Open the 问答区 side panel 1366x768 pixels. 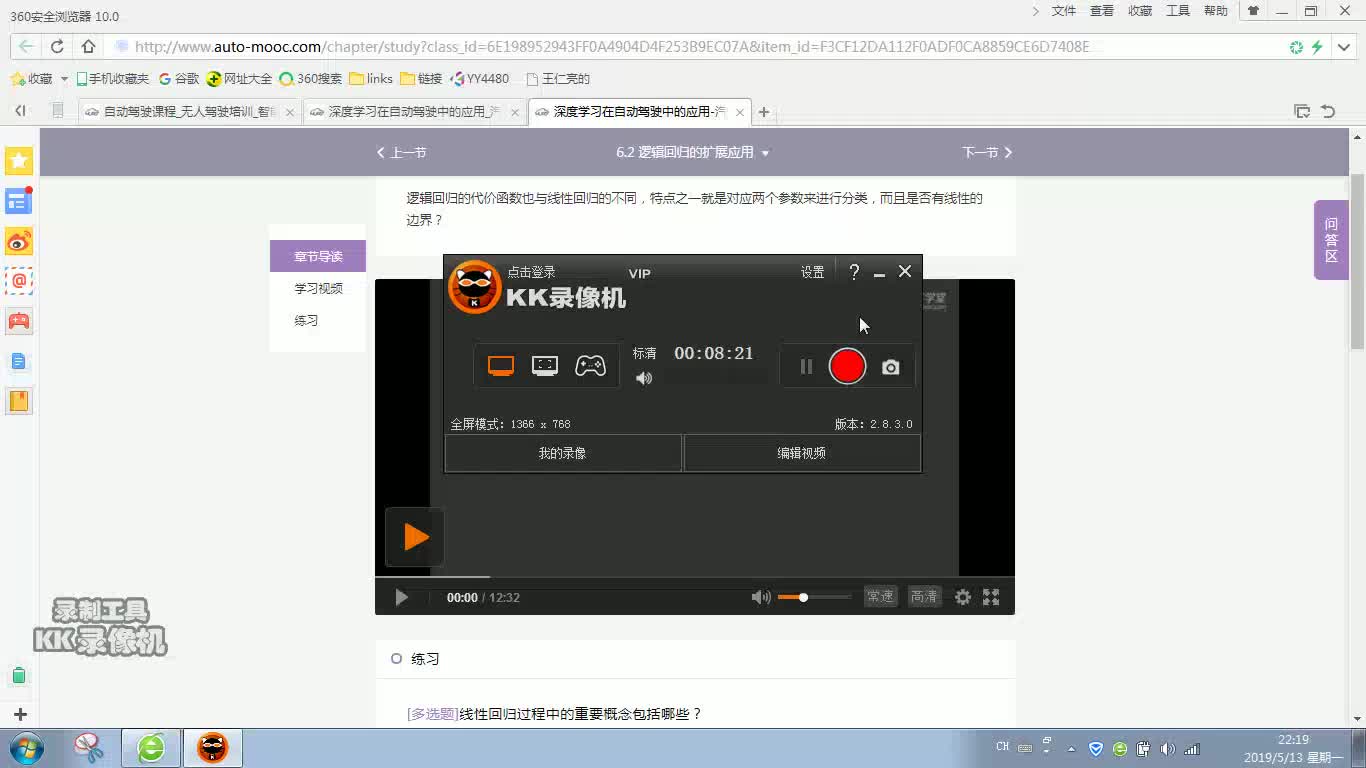click(x=1331, y=240)
